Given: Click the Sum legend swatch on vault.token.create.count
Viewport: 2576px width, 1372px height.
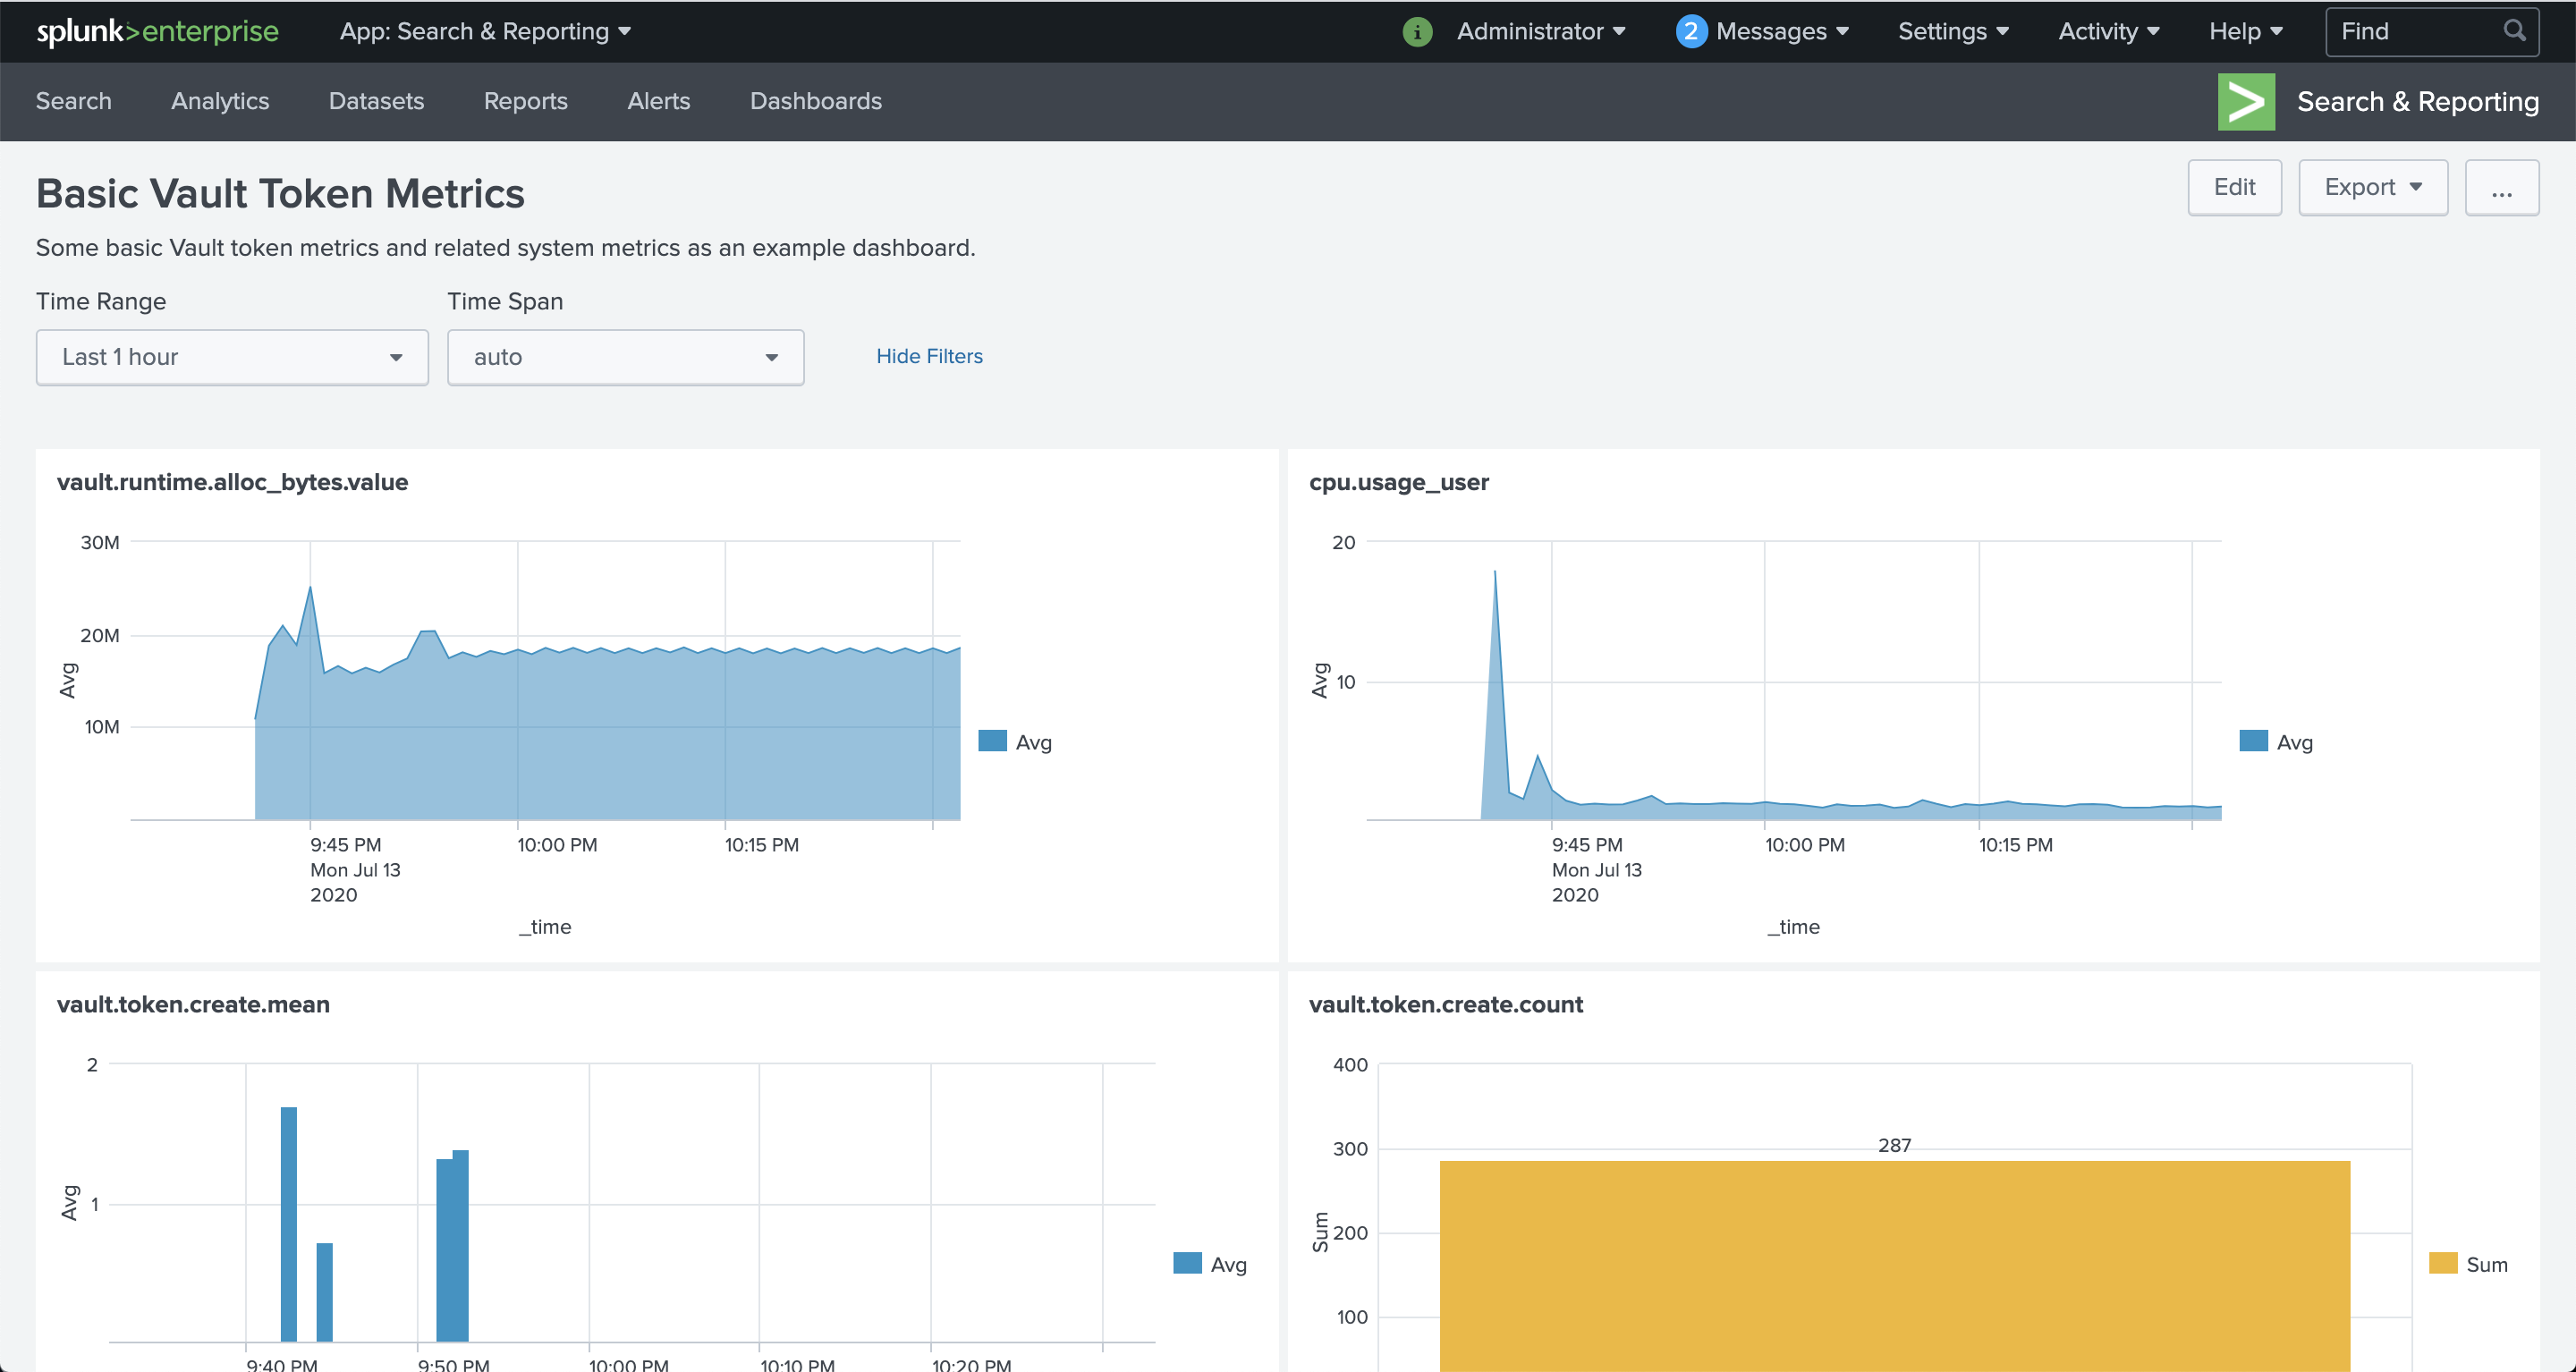Looking at the screenshot, I should click(x=2443, y=1263).
